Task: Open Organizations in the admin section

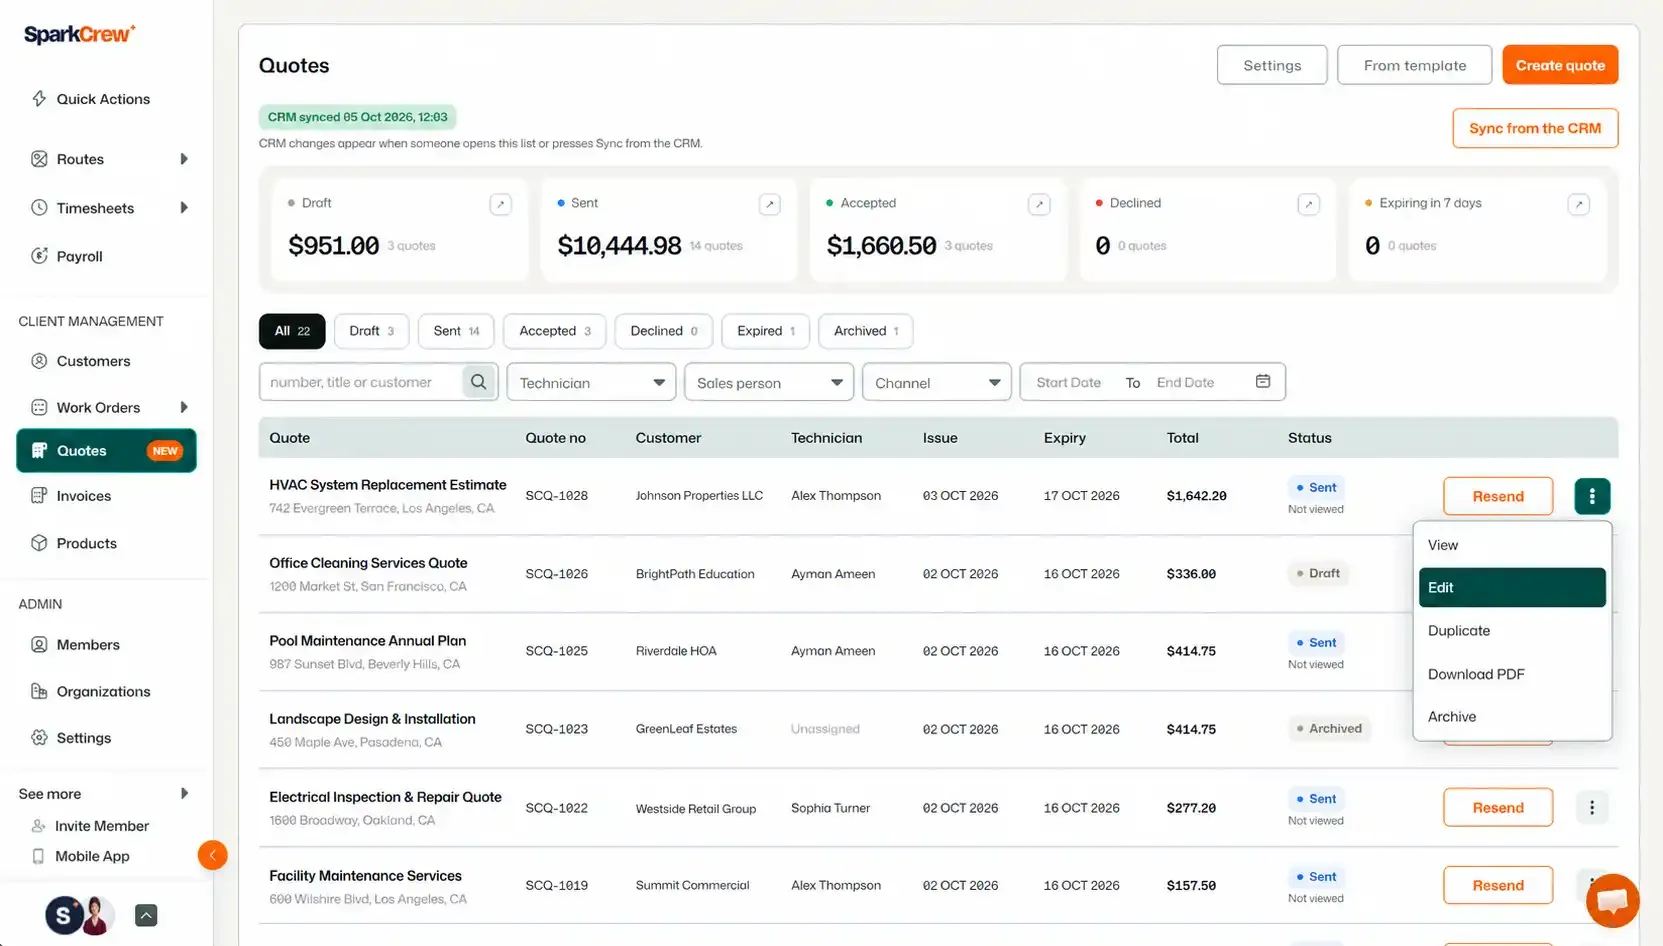Action: [x=91, y=691]
